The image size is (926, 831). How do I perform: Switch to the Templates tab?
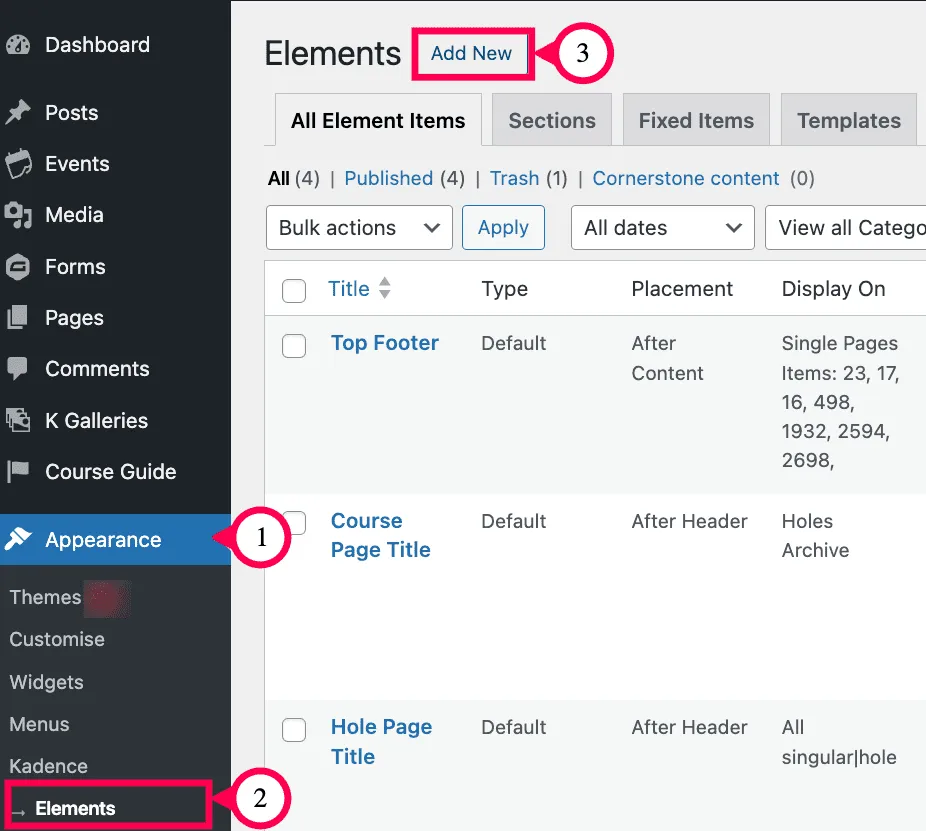pos(849,120)
